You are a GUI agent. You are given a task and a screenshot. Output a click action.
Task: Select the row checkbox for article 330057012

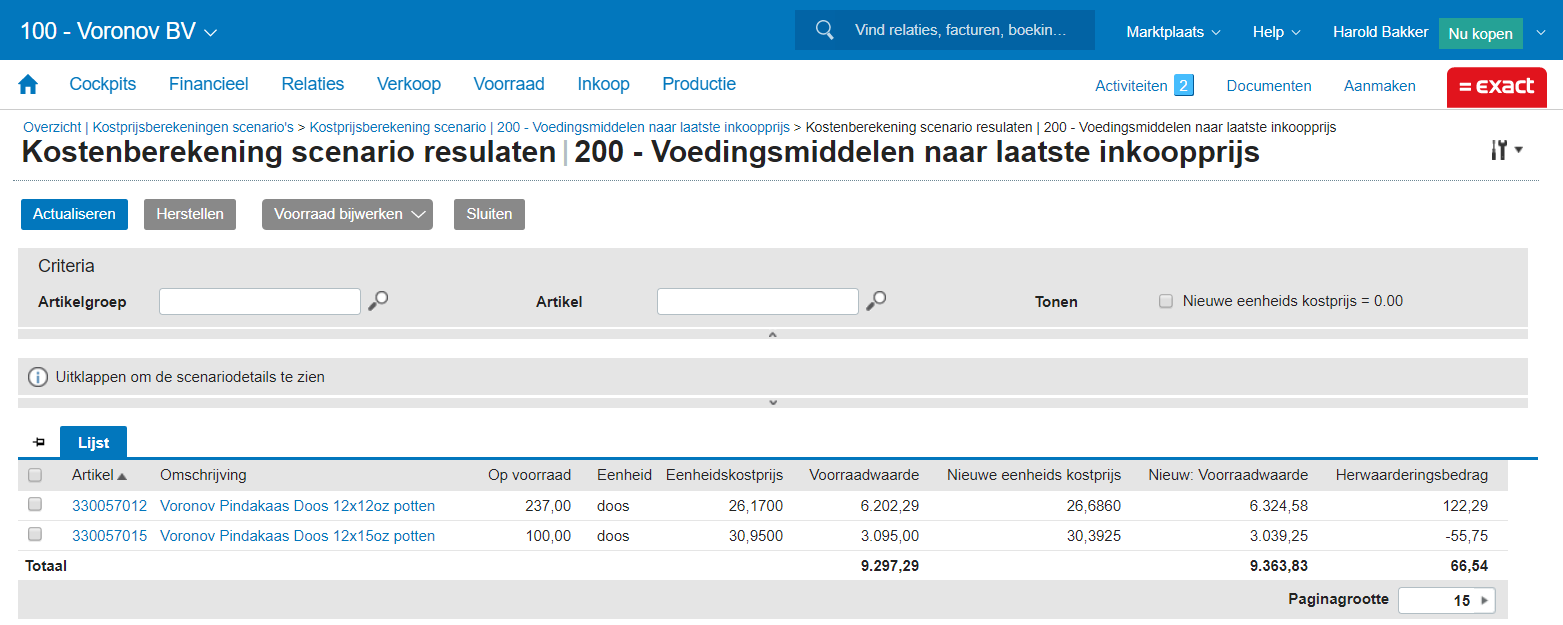click(x=35, y=505)
